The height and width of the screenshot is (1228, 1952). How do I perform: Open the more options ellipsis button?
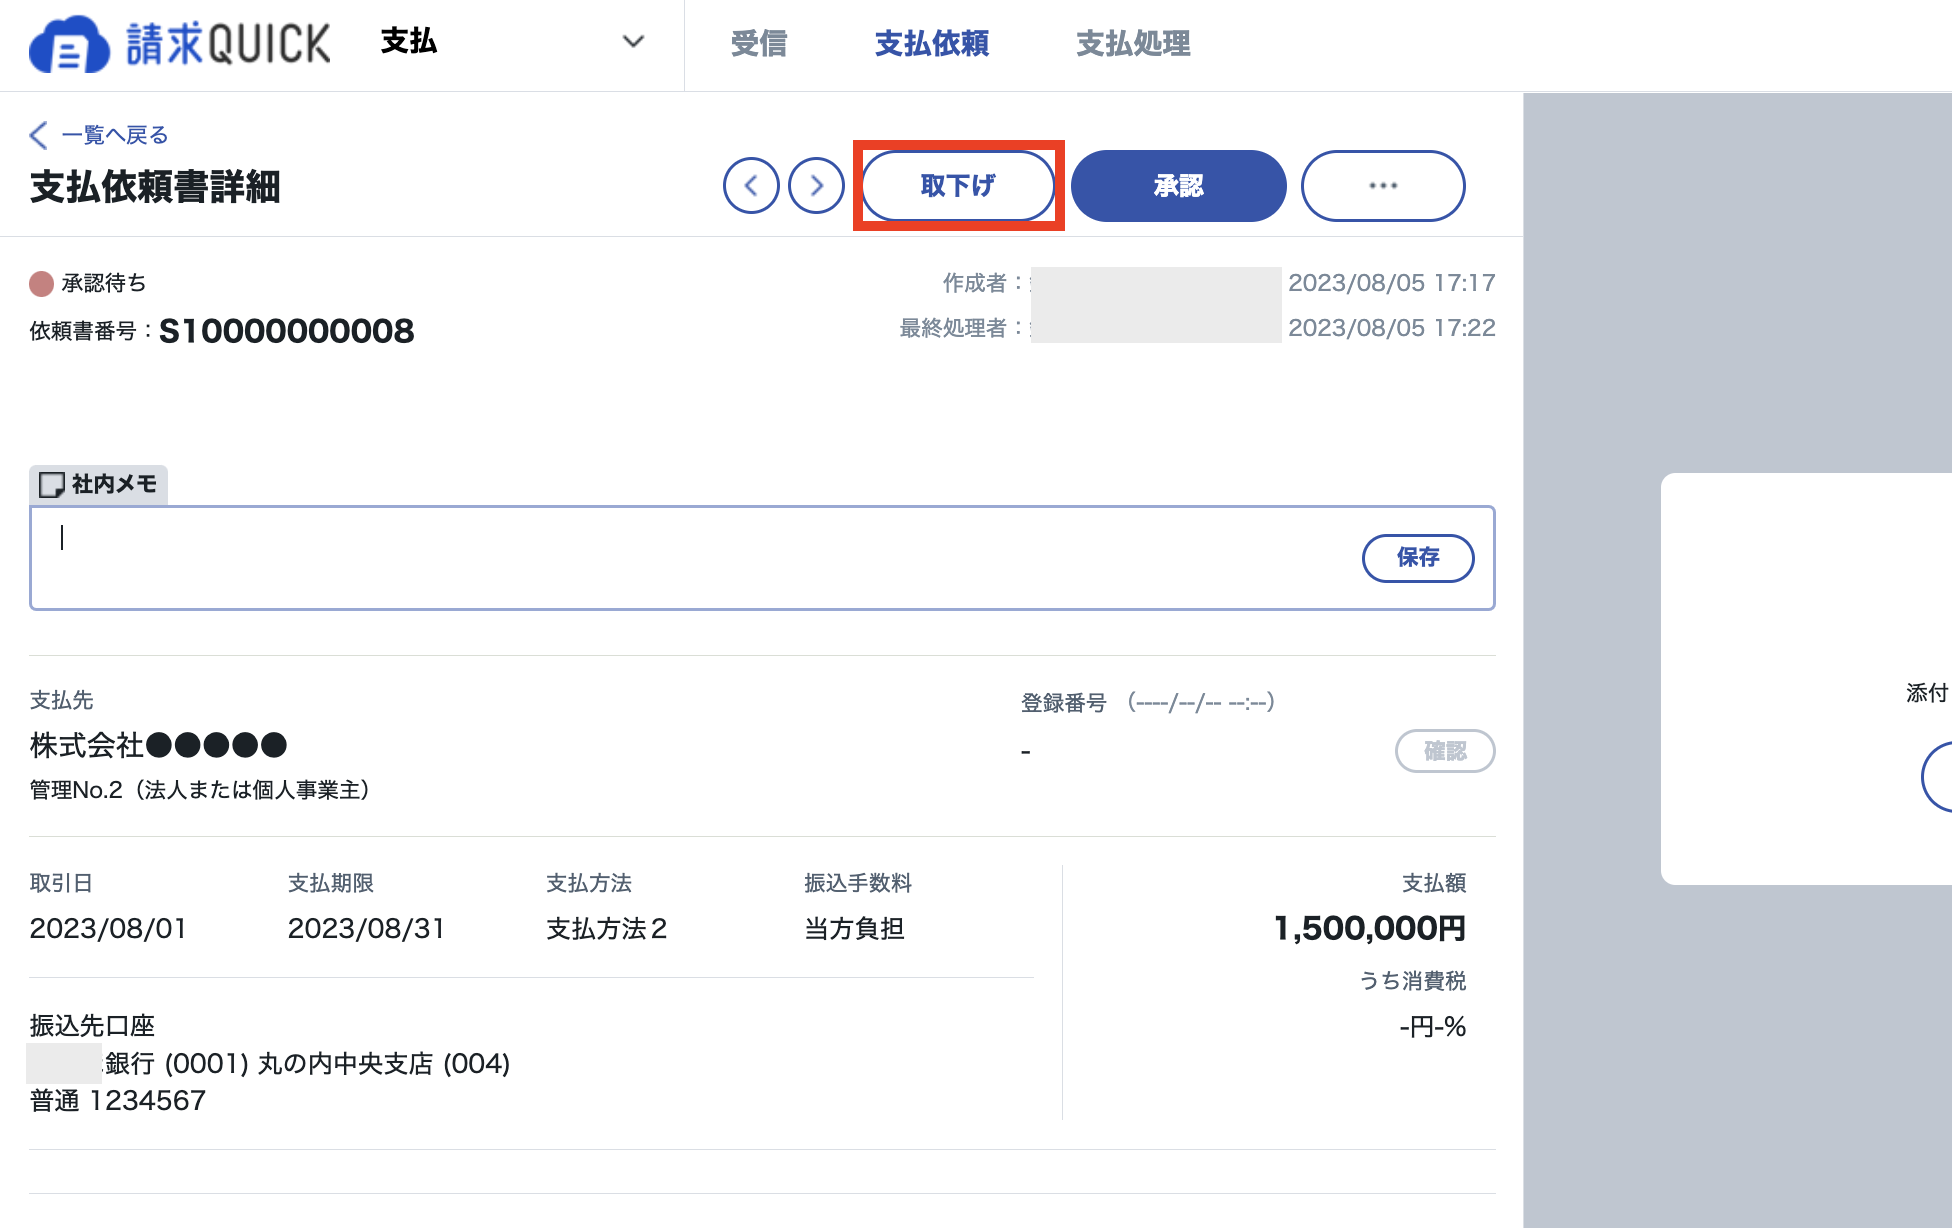click(1383, 186)
